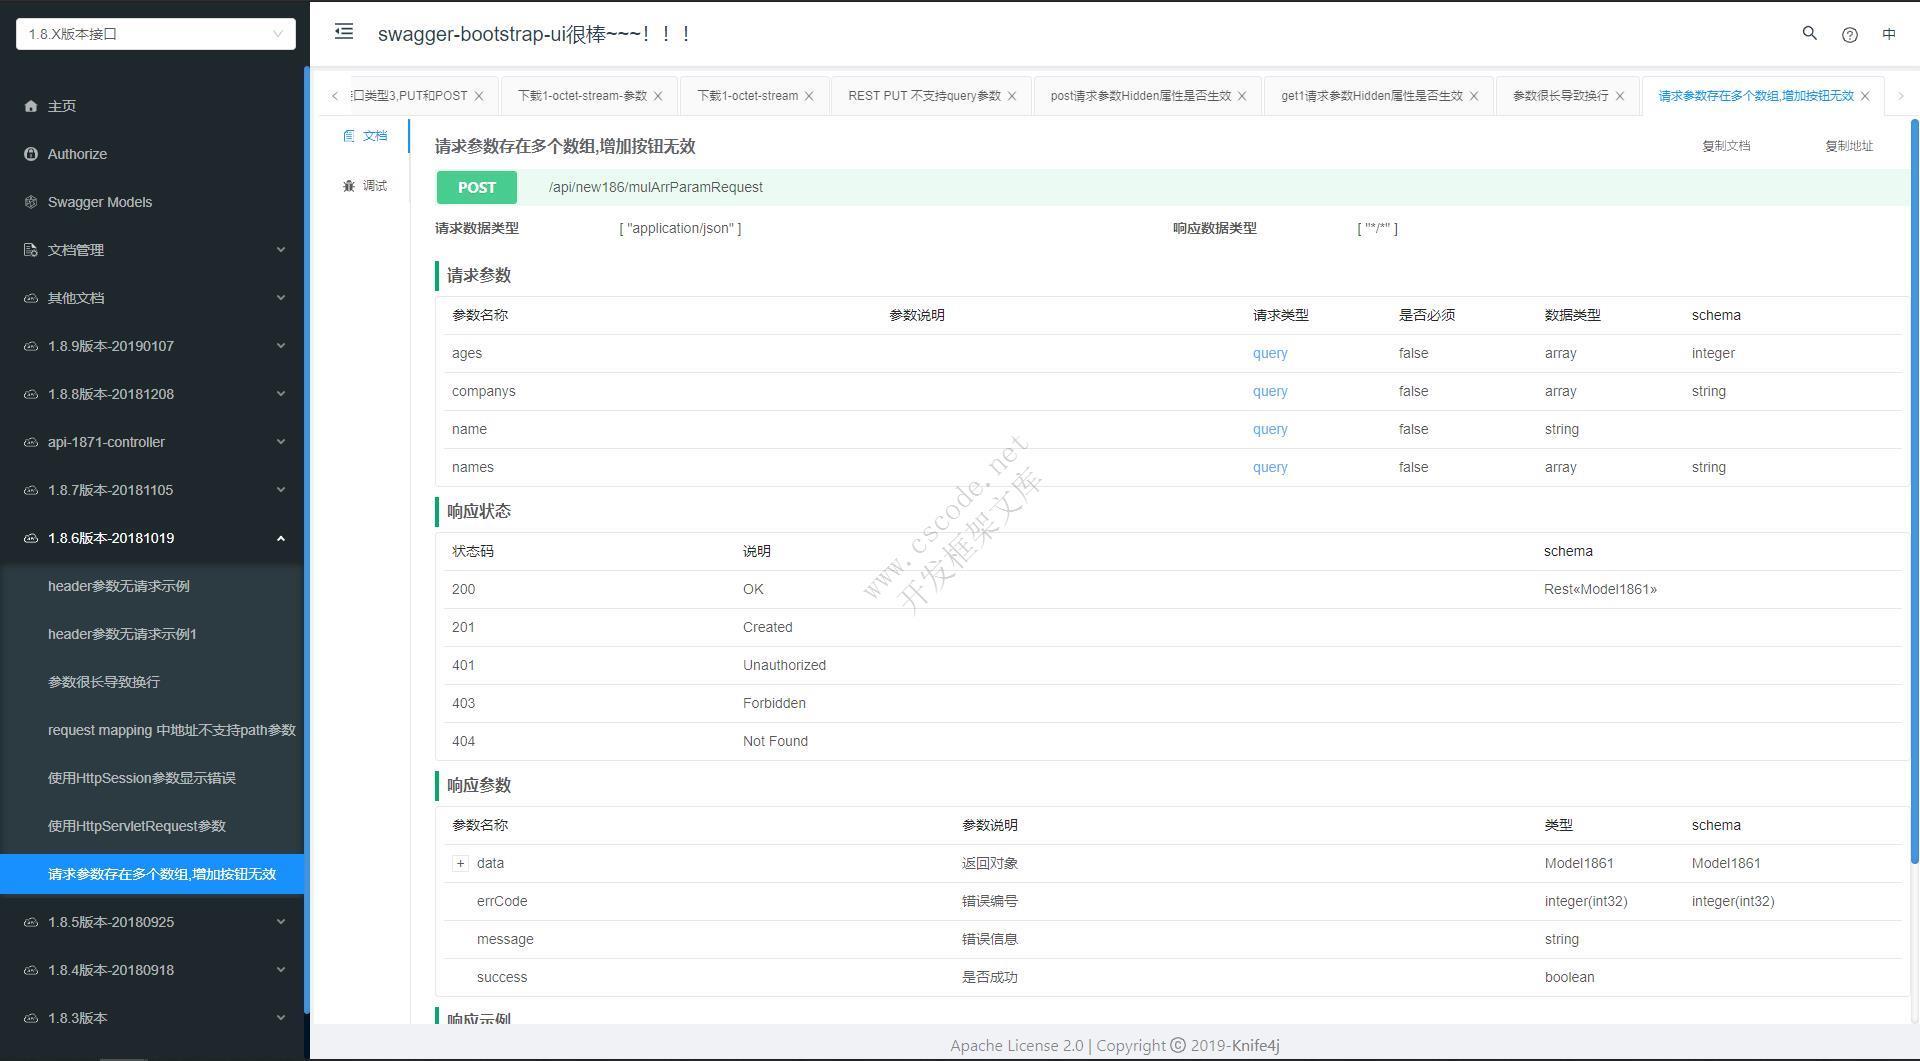Collapse the sidebar using the menu icon
This screenshot has height=1061, width=1920.
point(343,32)
